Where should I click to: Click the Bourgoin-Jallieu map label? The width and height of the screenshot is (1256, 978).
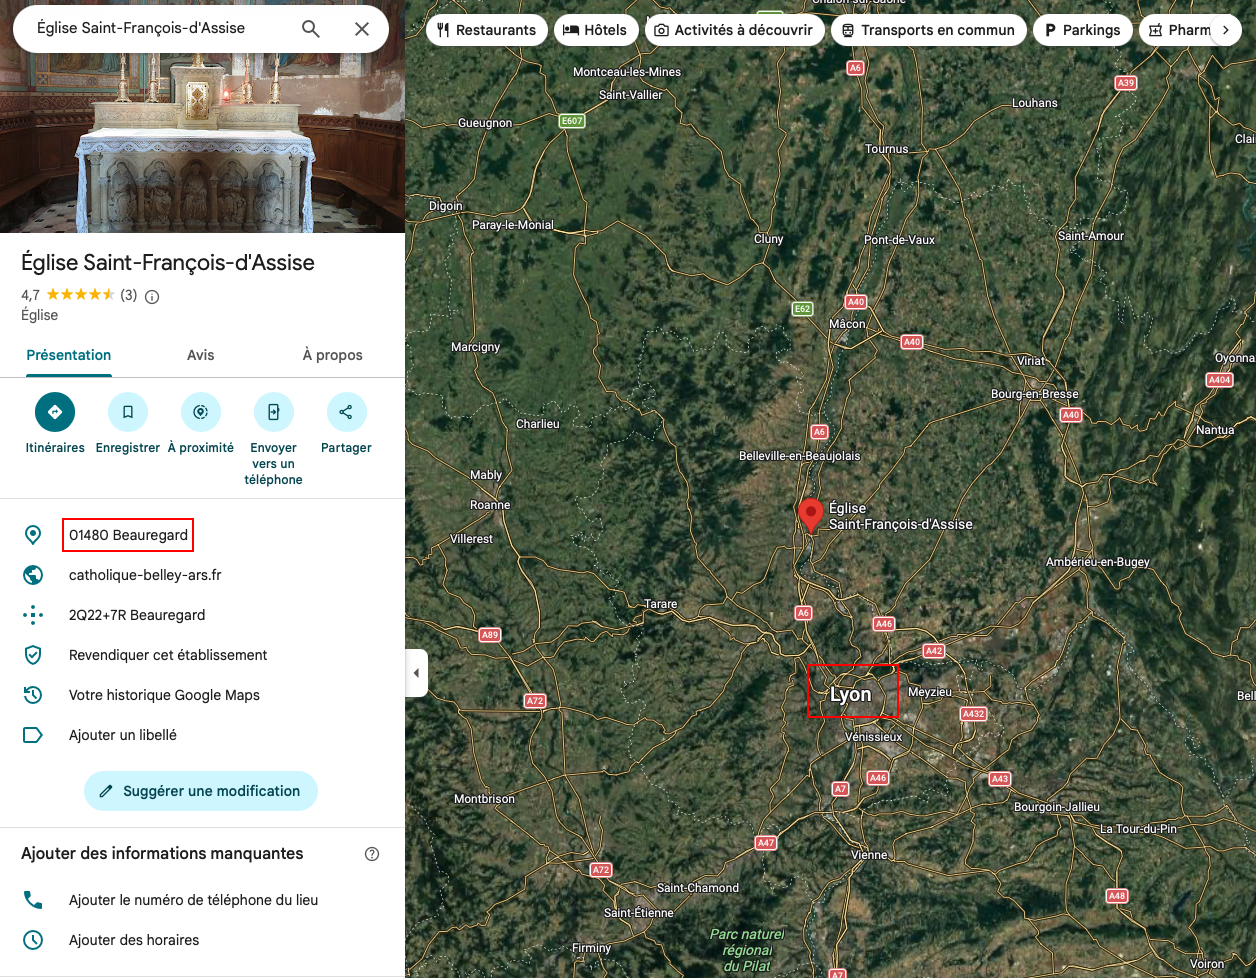pyautogui.click(x=1057, y=807)
